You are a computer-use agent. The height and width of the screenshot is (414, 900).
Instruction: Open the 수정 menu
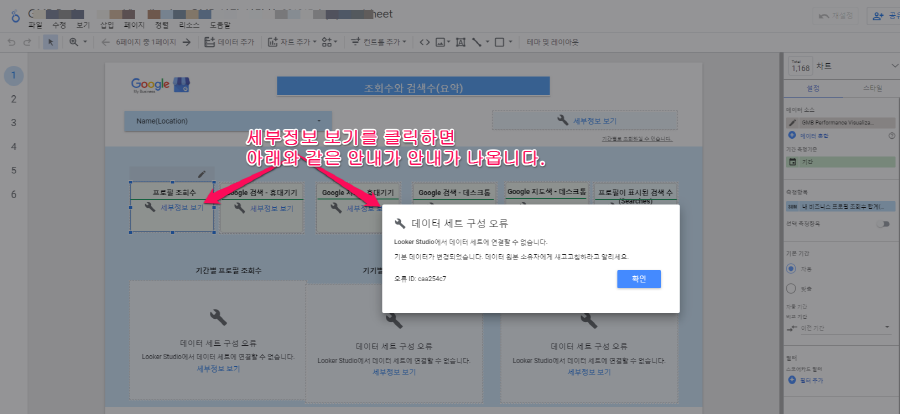tap(59, 25)
